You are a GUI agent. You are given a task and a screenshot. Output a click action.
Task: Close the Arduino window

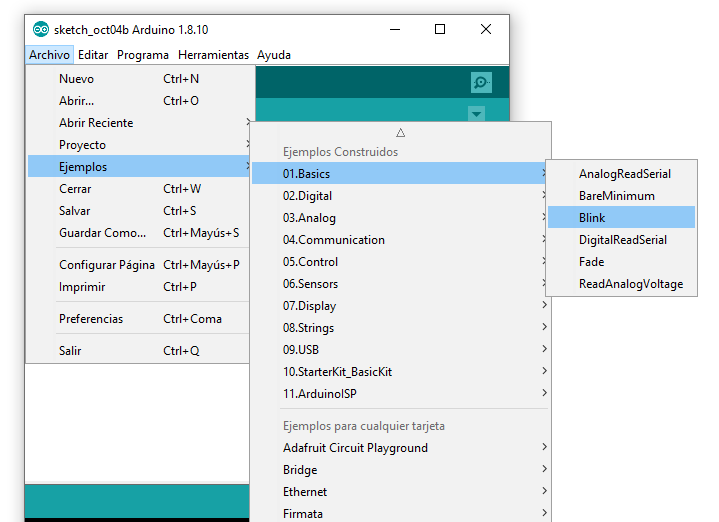[x=486, y=29]
